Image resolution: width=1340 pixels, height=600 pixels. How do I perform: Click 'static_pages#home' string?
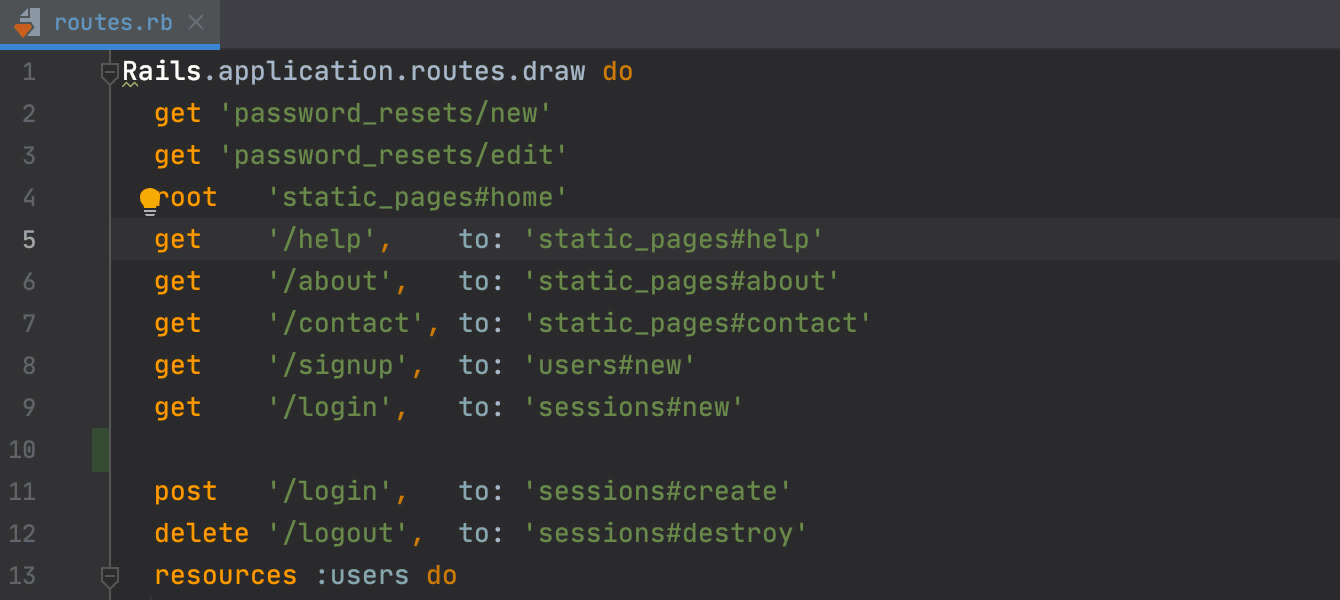click(417, 198)
